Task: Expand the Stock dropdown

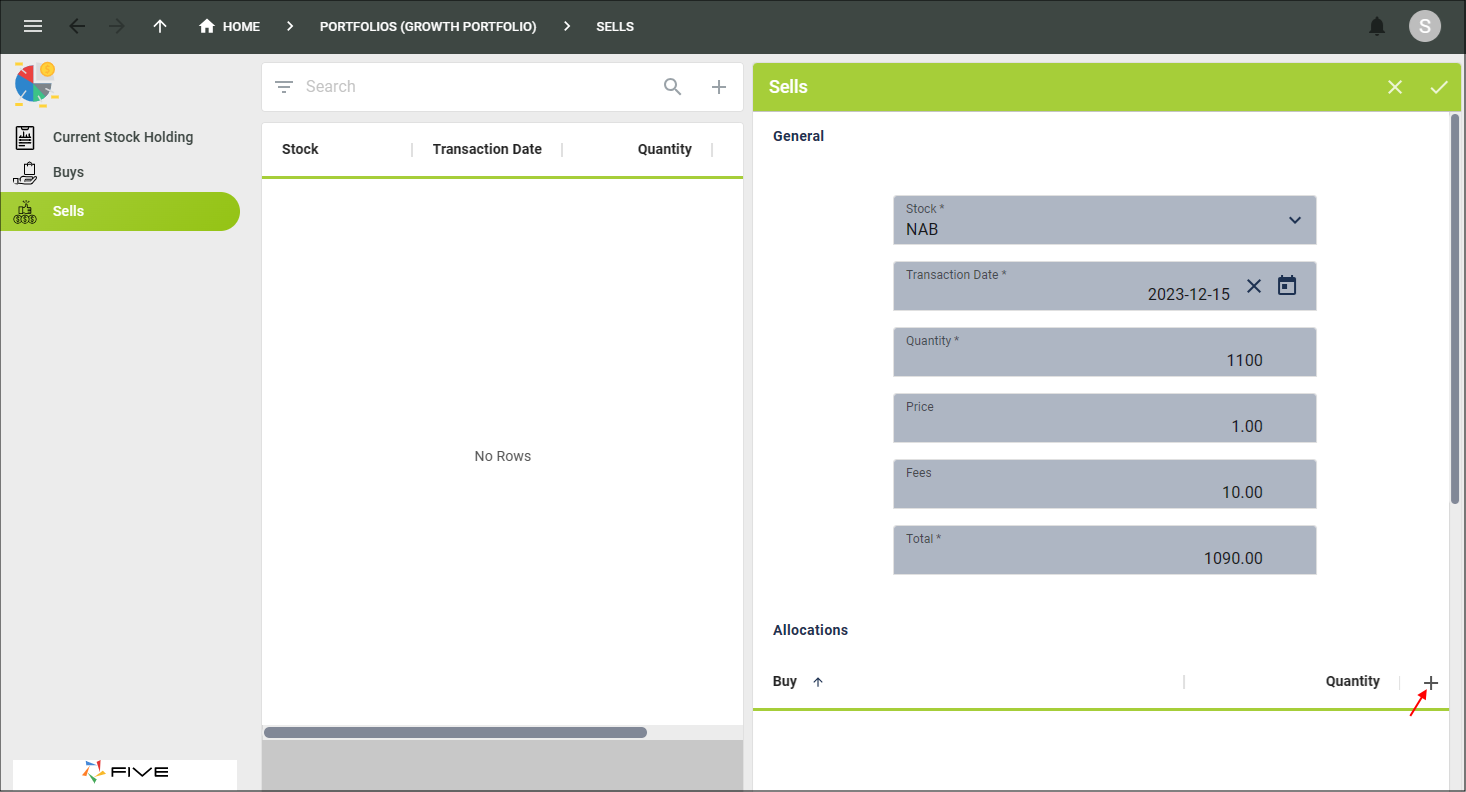Action: 1295,220
